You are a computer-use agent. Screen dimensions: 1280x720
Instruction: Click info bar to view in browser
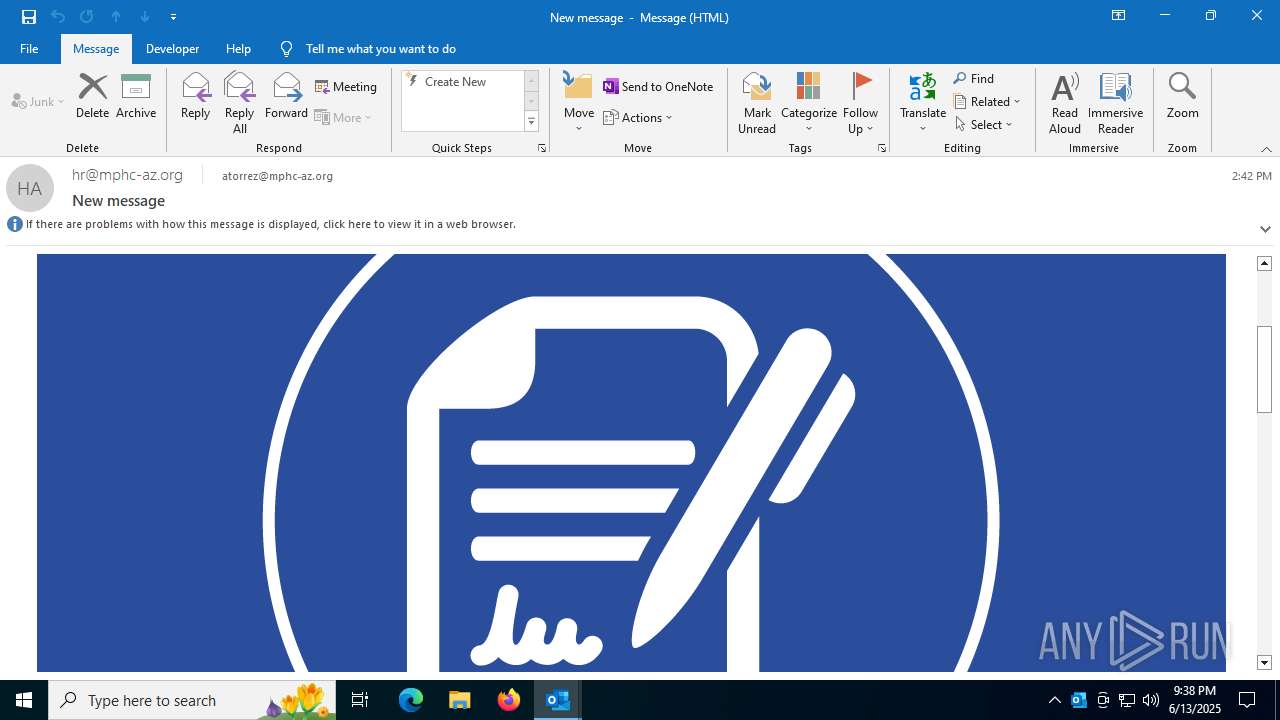(x=270, y=224)
